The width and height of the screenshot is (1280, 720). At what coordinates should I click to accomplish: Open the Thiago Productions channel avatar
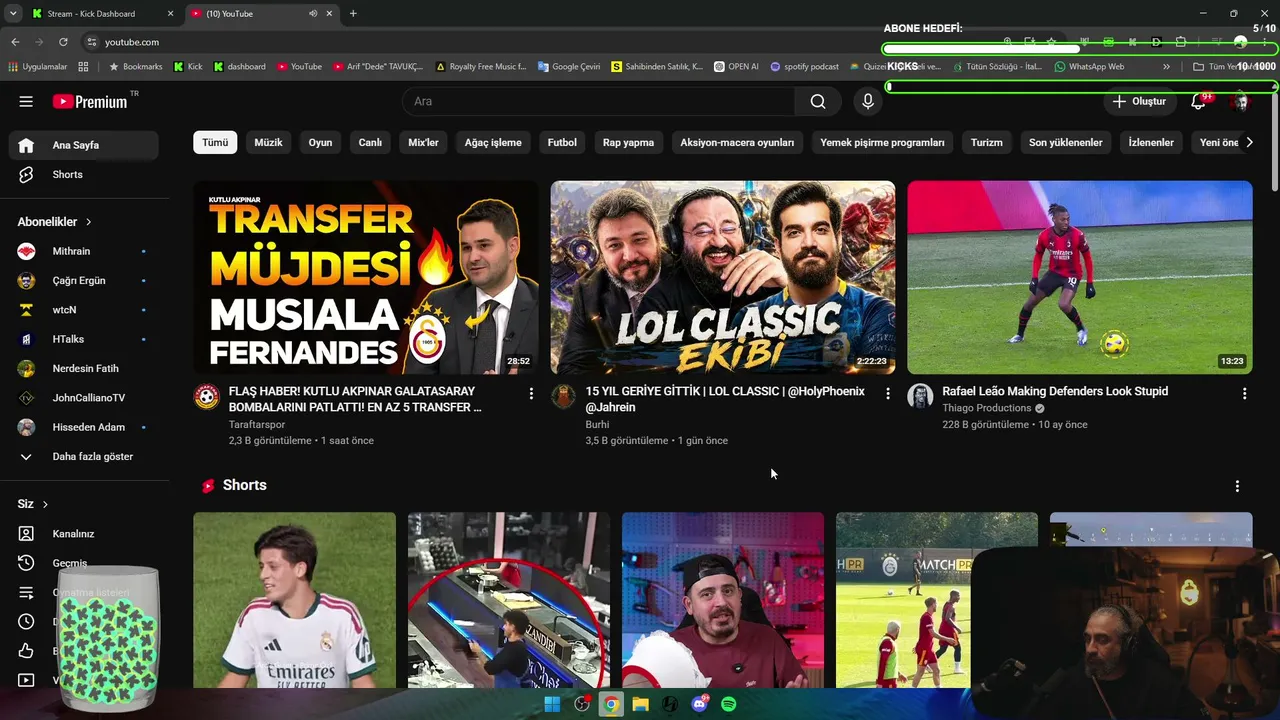coord(920,397)
